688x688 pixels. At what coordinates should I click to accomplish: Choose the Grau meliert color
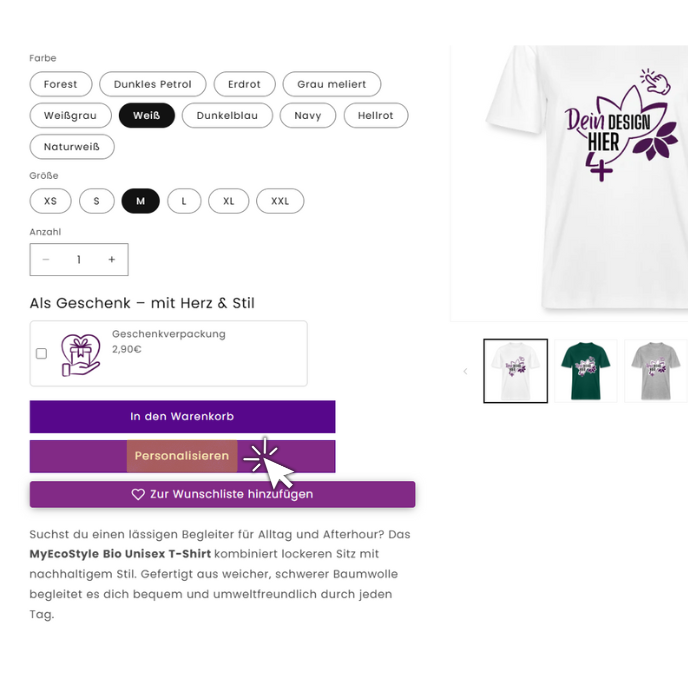(x=332, y=84)
